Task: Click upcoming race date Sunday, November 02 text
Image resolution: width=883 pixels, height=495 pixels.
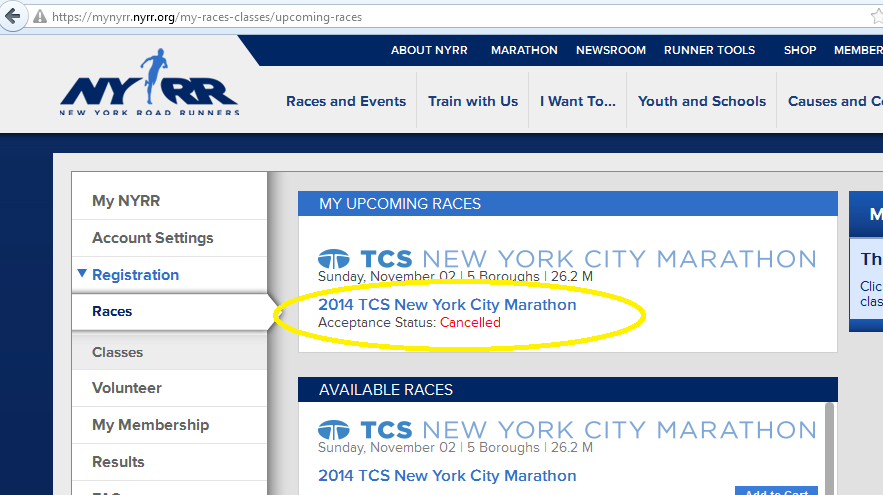Action: click(x=388, y=277)
